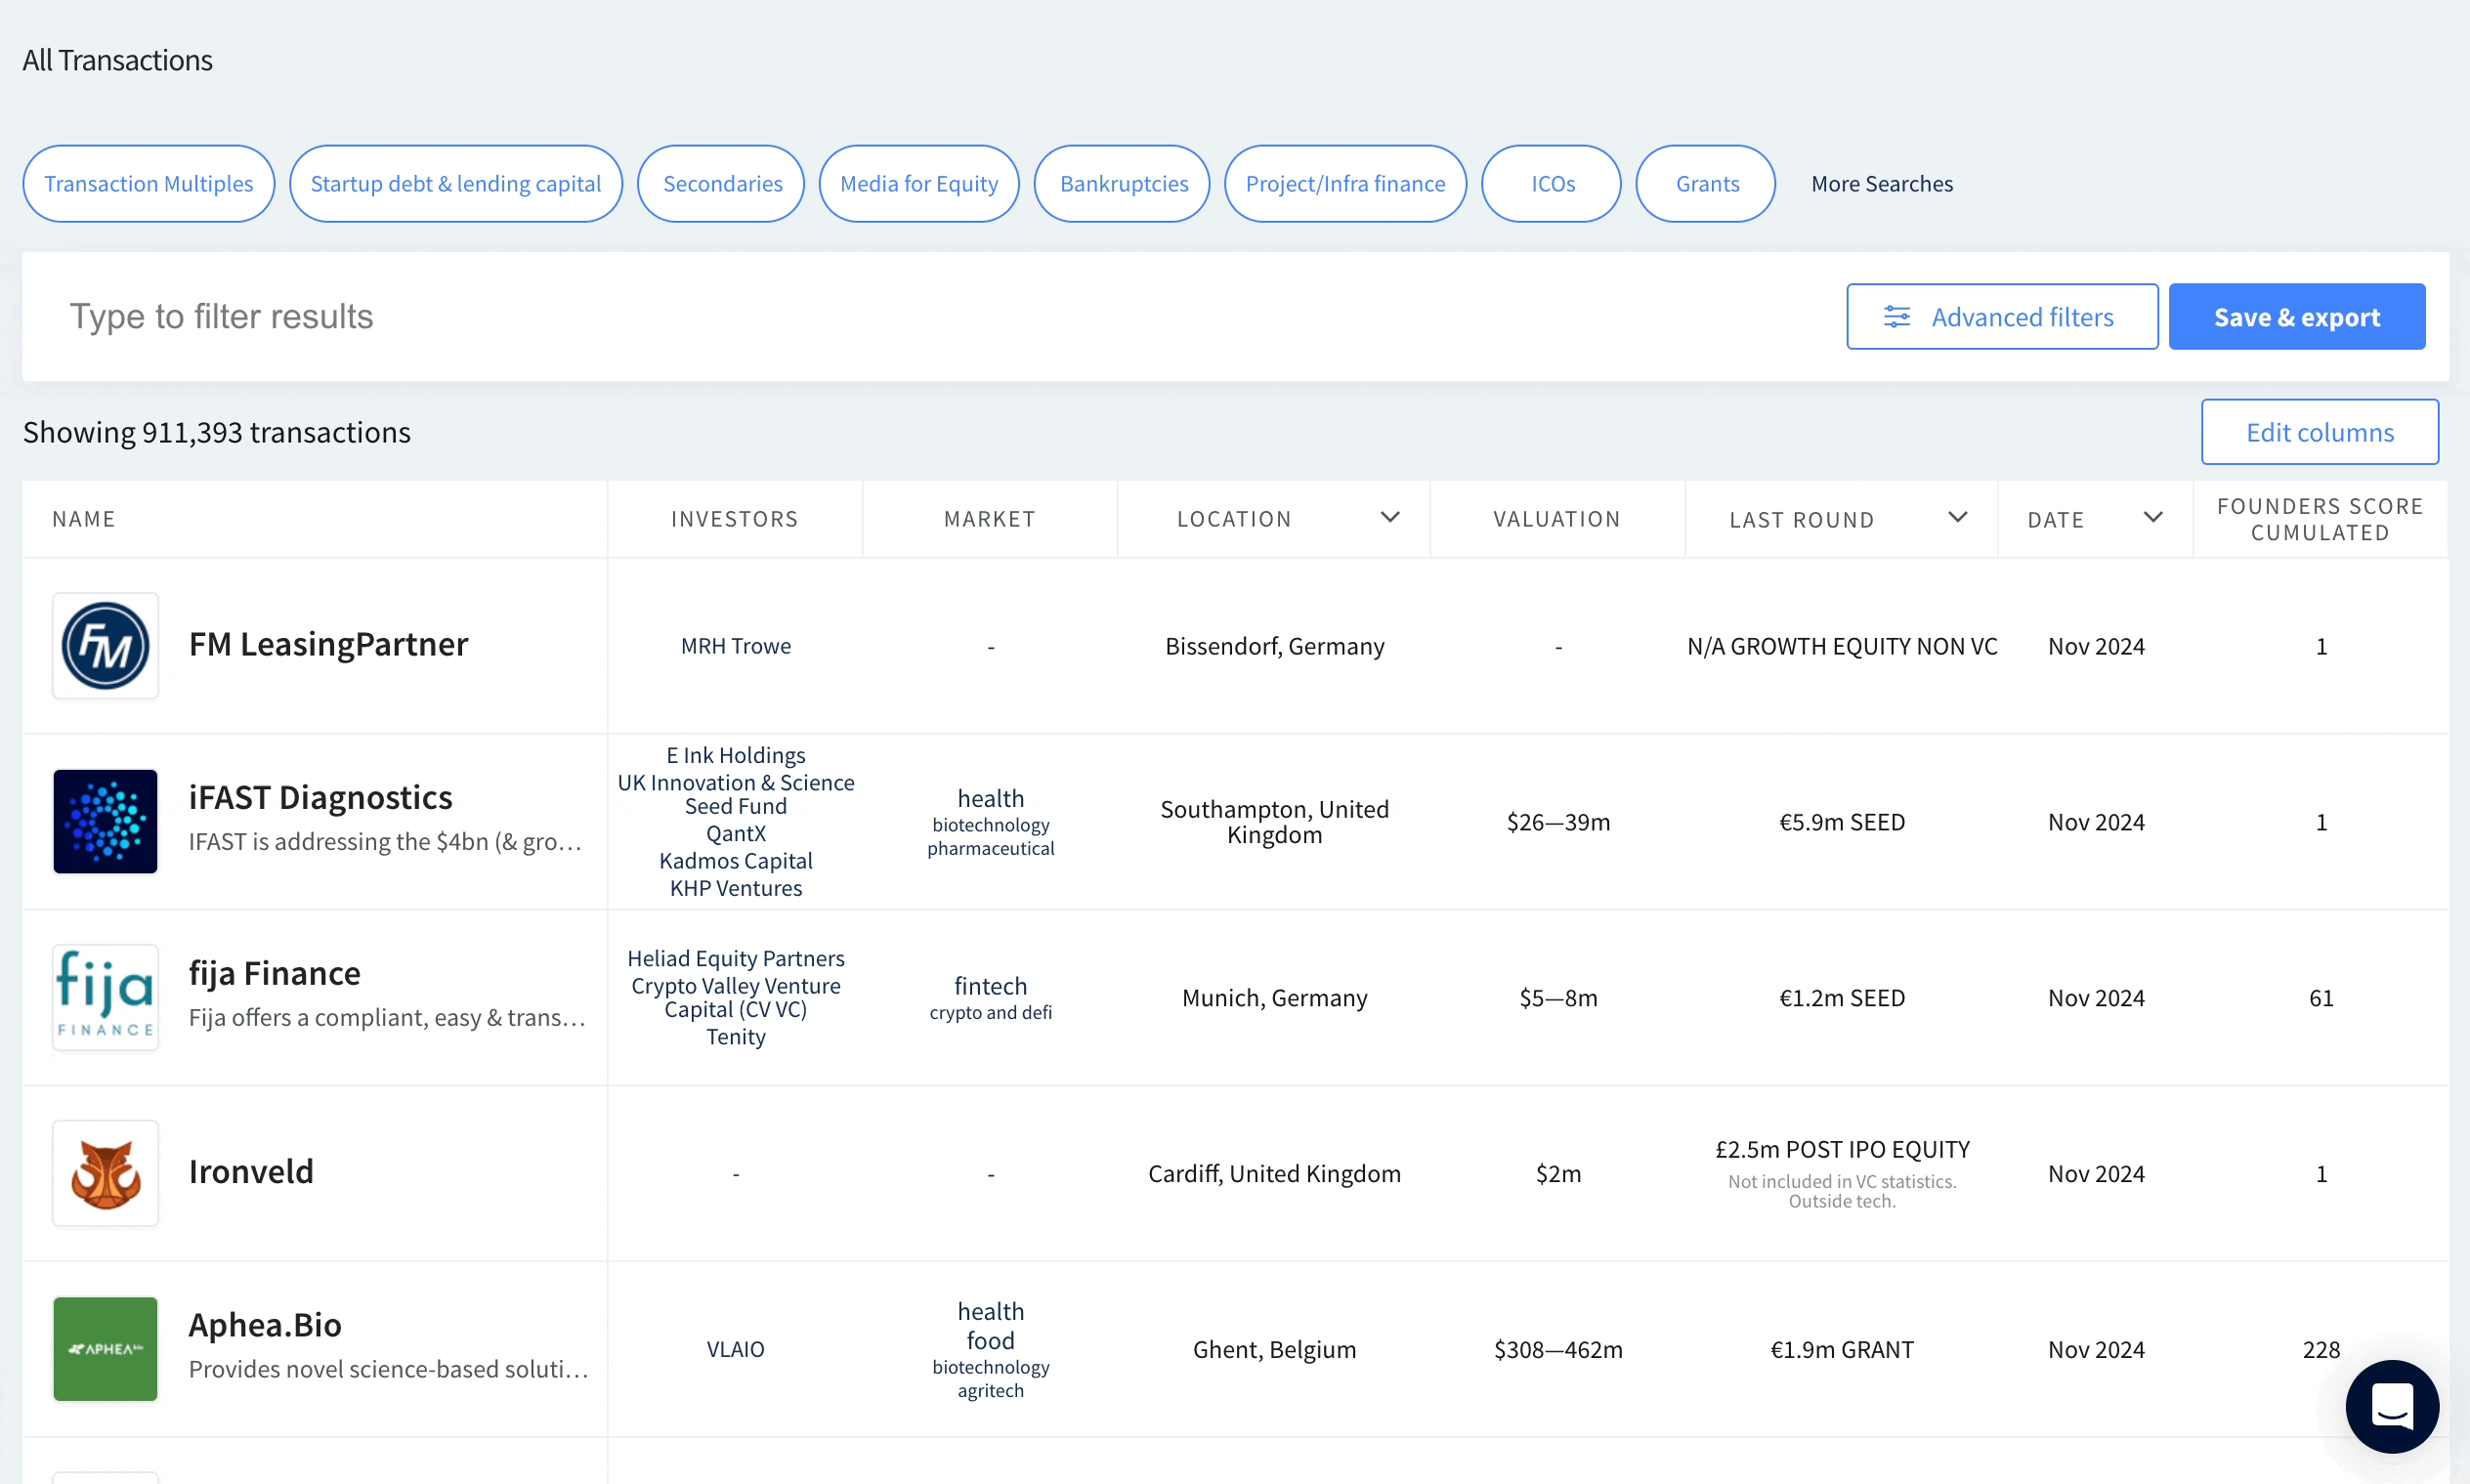Screen dimensions: 2470x1484
Task: Open fija Finance company name
Action: (275, 973)
